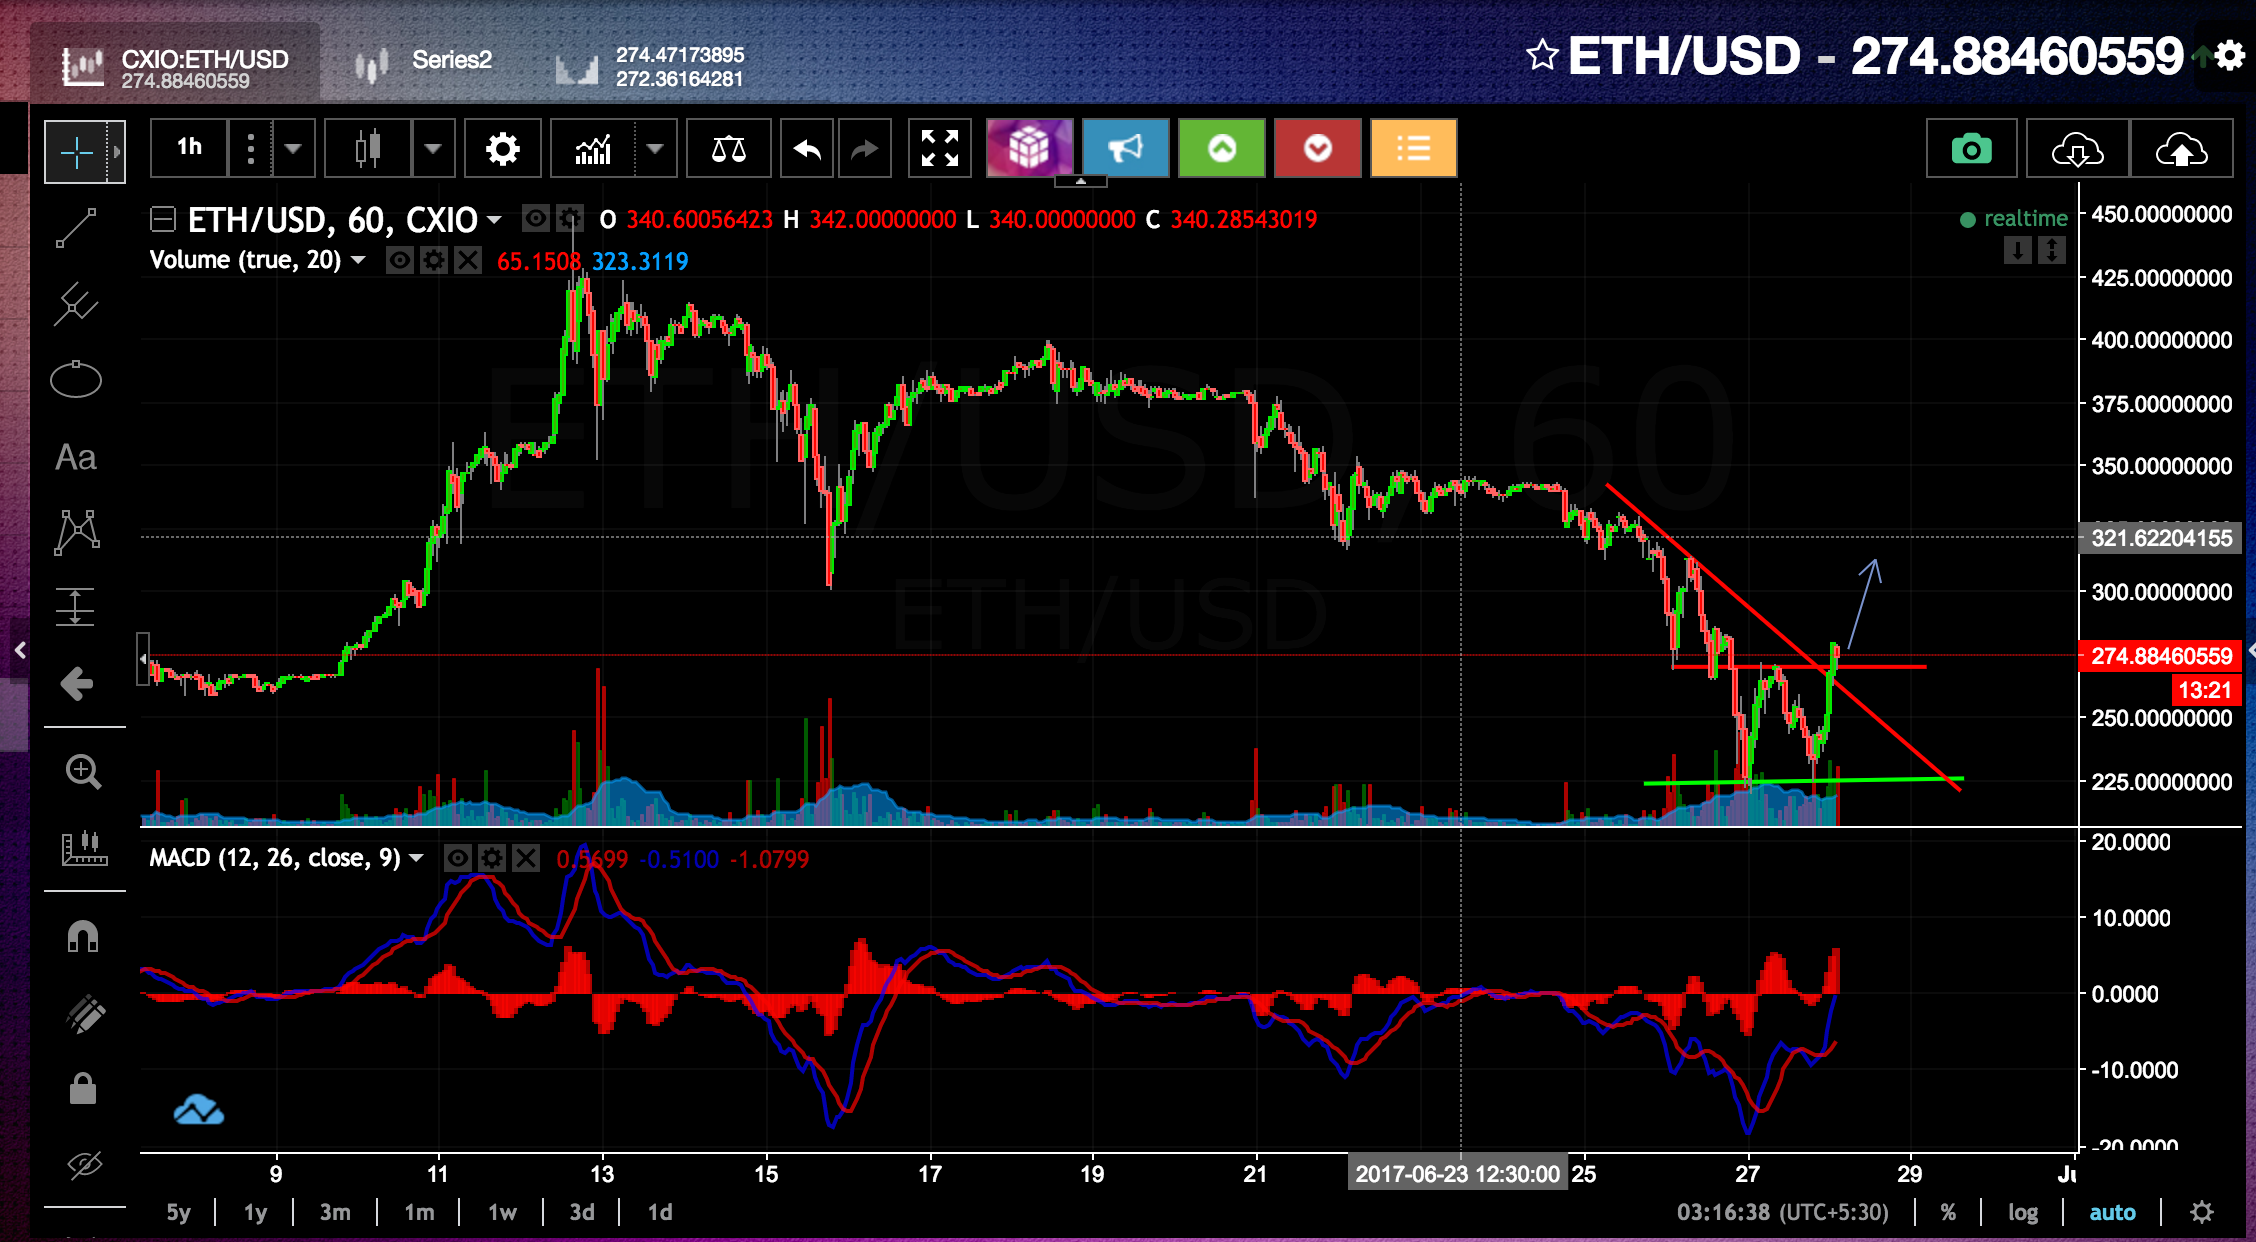2256x1242 pixels.
Task: Set the chart range to 1w
Action: (501, 1212)
